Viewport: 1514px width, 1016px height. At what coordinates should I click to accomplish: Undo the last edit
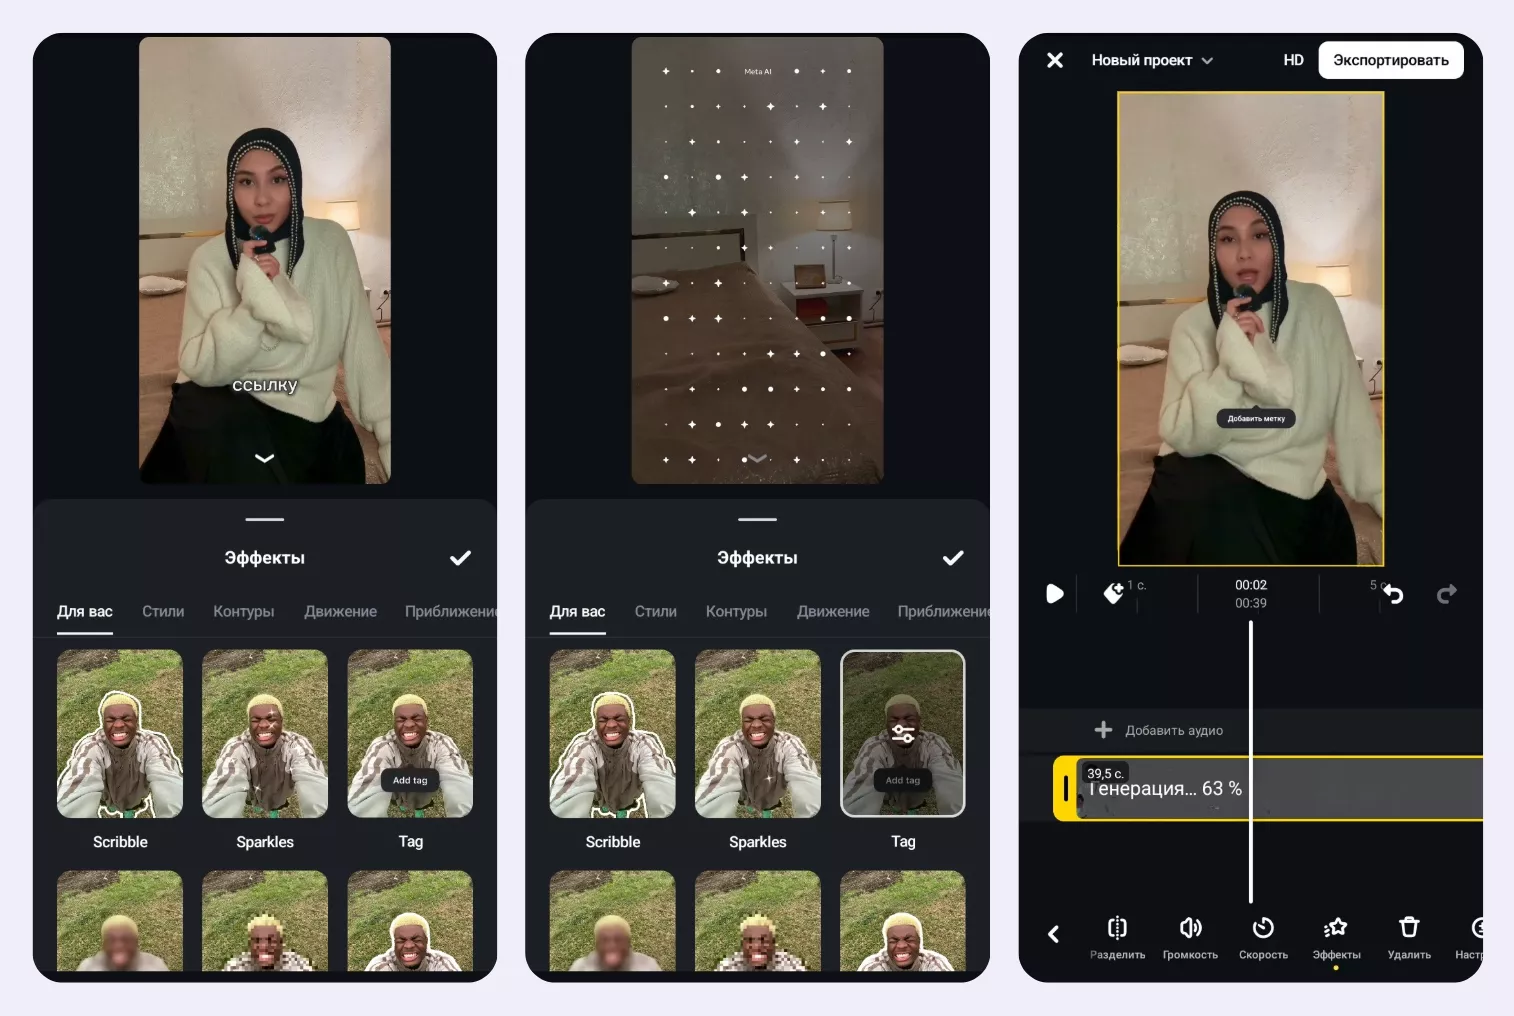click(x=1393, y=595)
